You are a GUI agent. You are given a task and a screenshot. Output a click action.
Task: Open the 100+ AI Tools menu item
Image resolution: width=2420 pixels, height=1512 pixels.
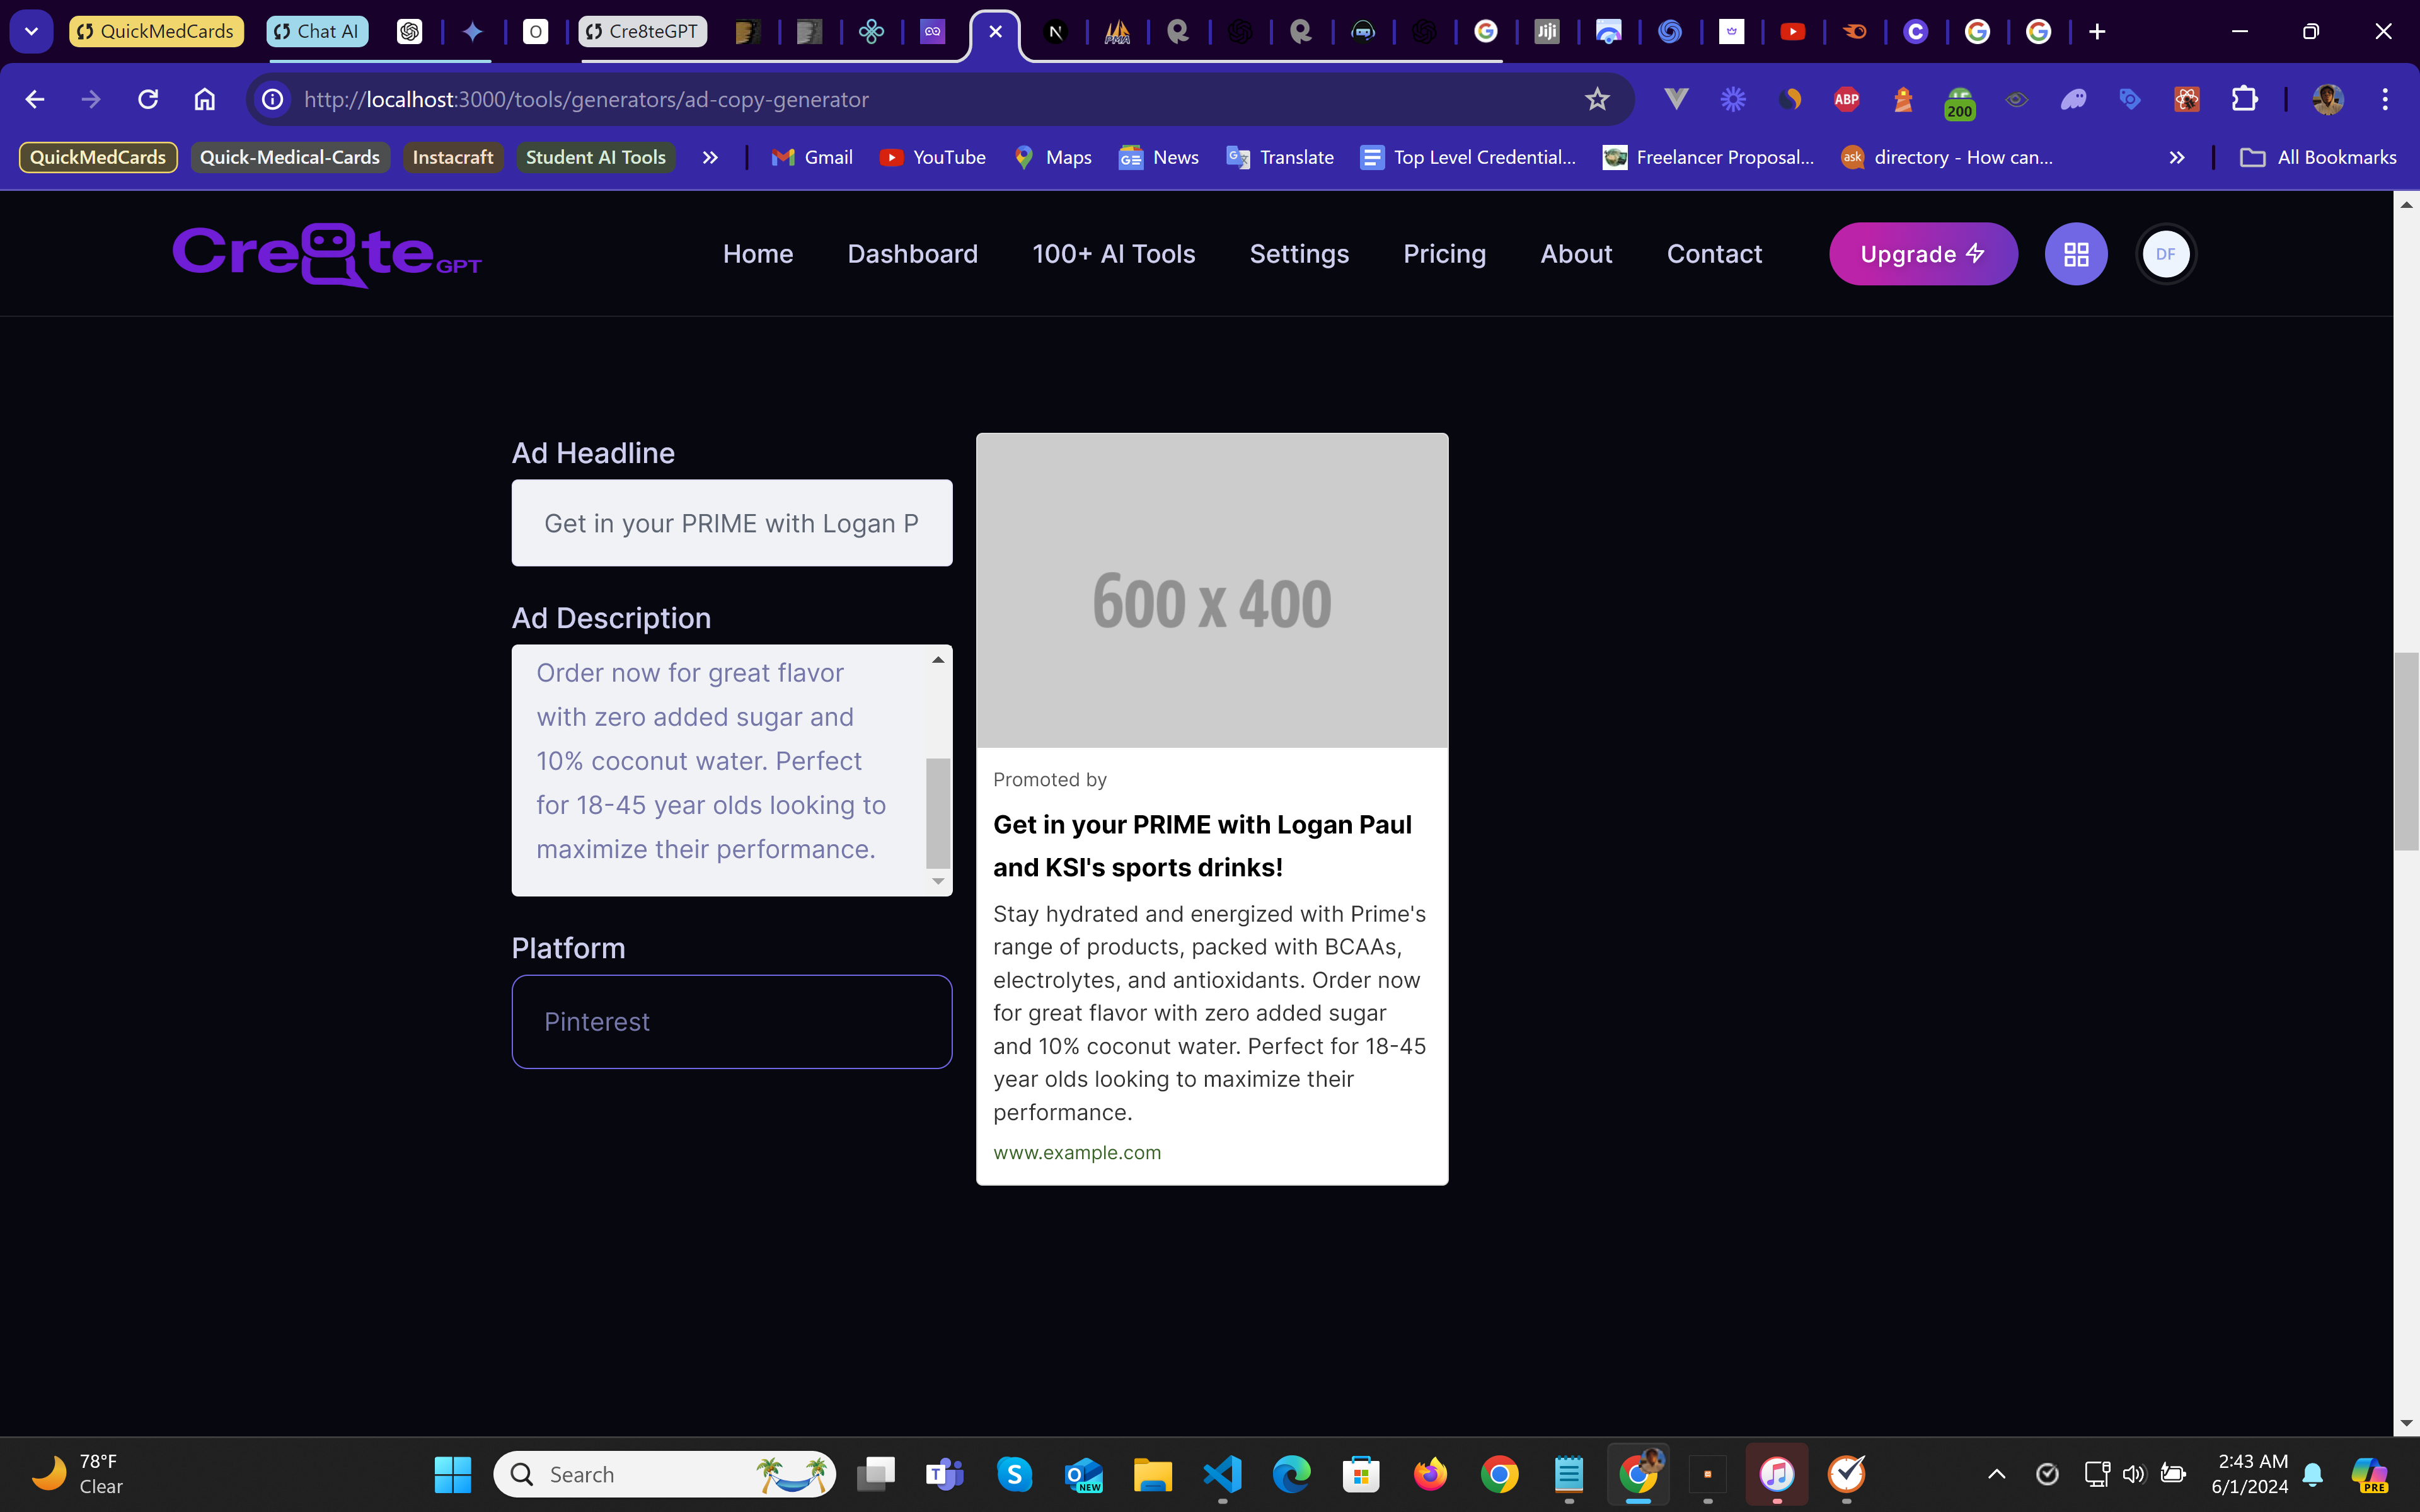click(1113, 254)
